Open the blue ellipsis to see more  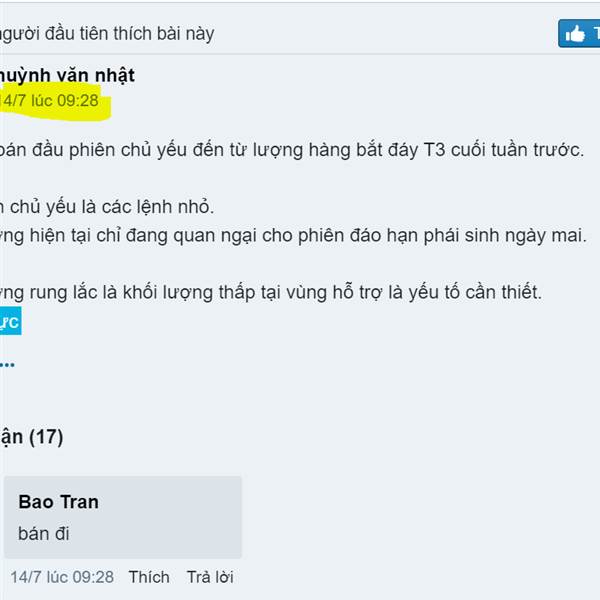[x=7, y=365]
